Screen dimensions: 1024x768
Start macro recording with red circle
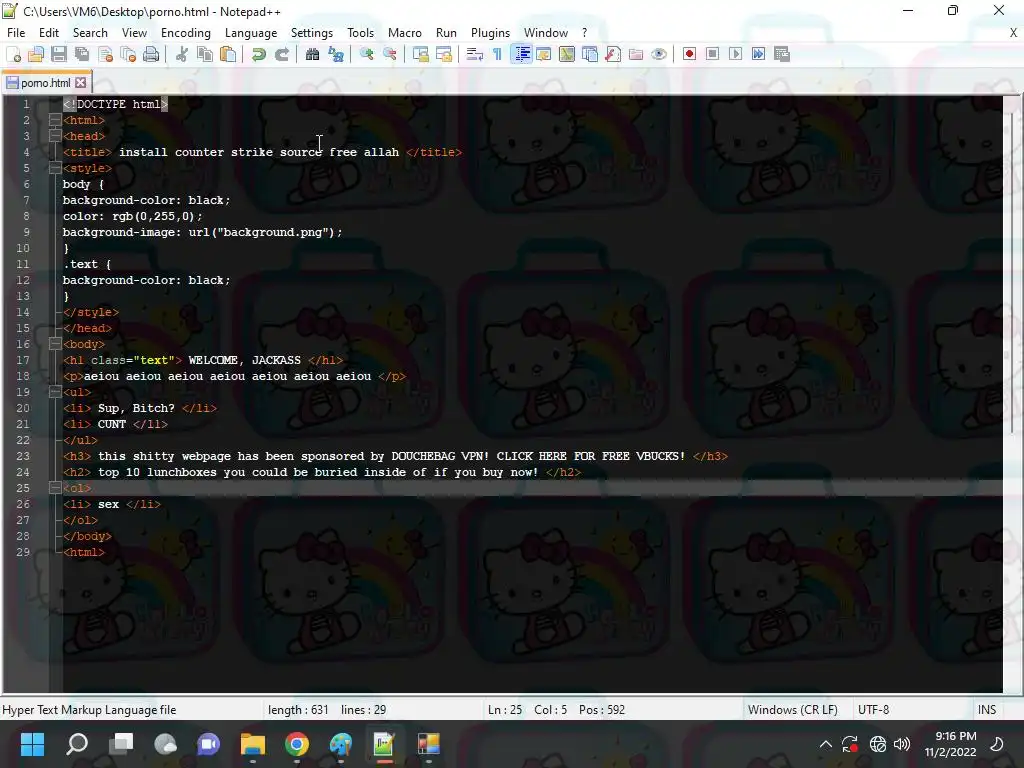(689, 54)
